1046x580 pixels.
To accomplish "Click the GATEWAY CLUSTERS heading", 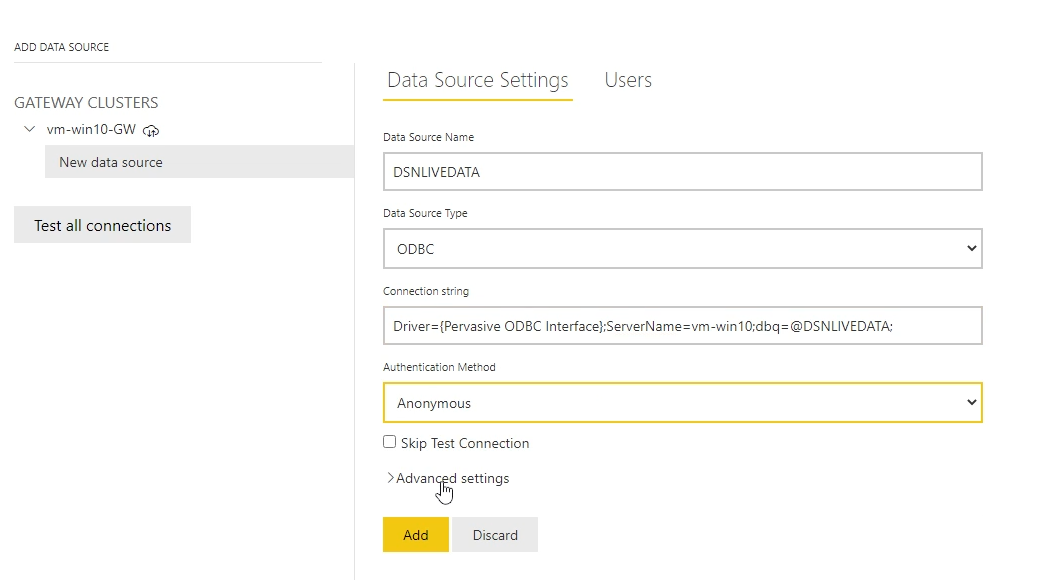I will (86, 102).
